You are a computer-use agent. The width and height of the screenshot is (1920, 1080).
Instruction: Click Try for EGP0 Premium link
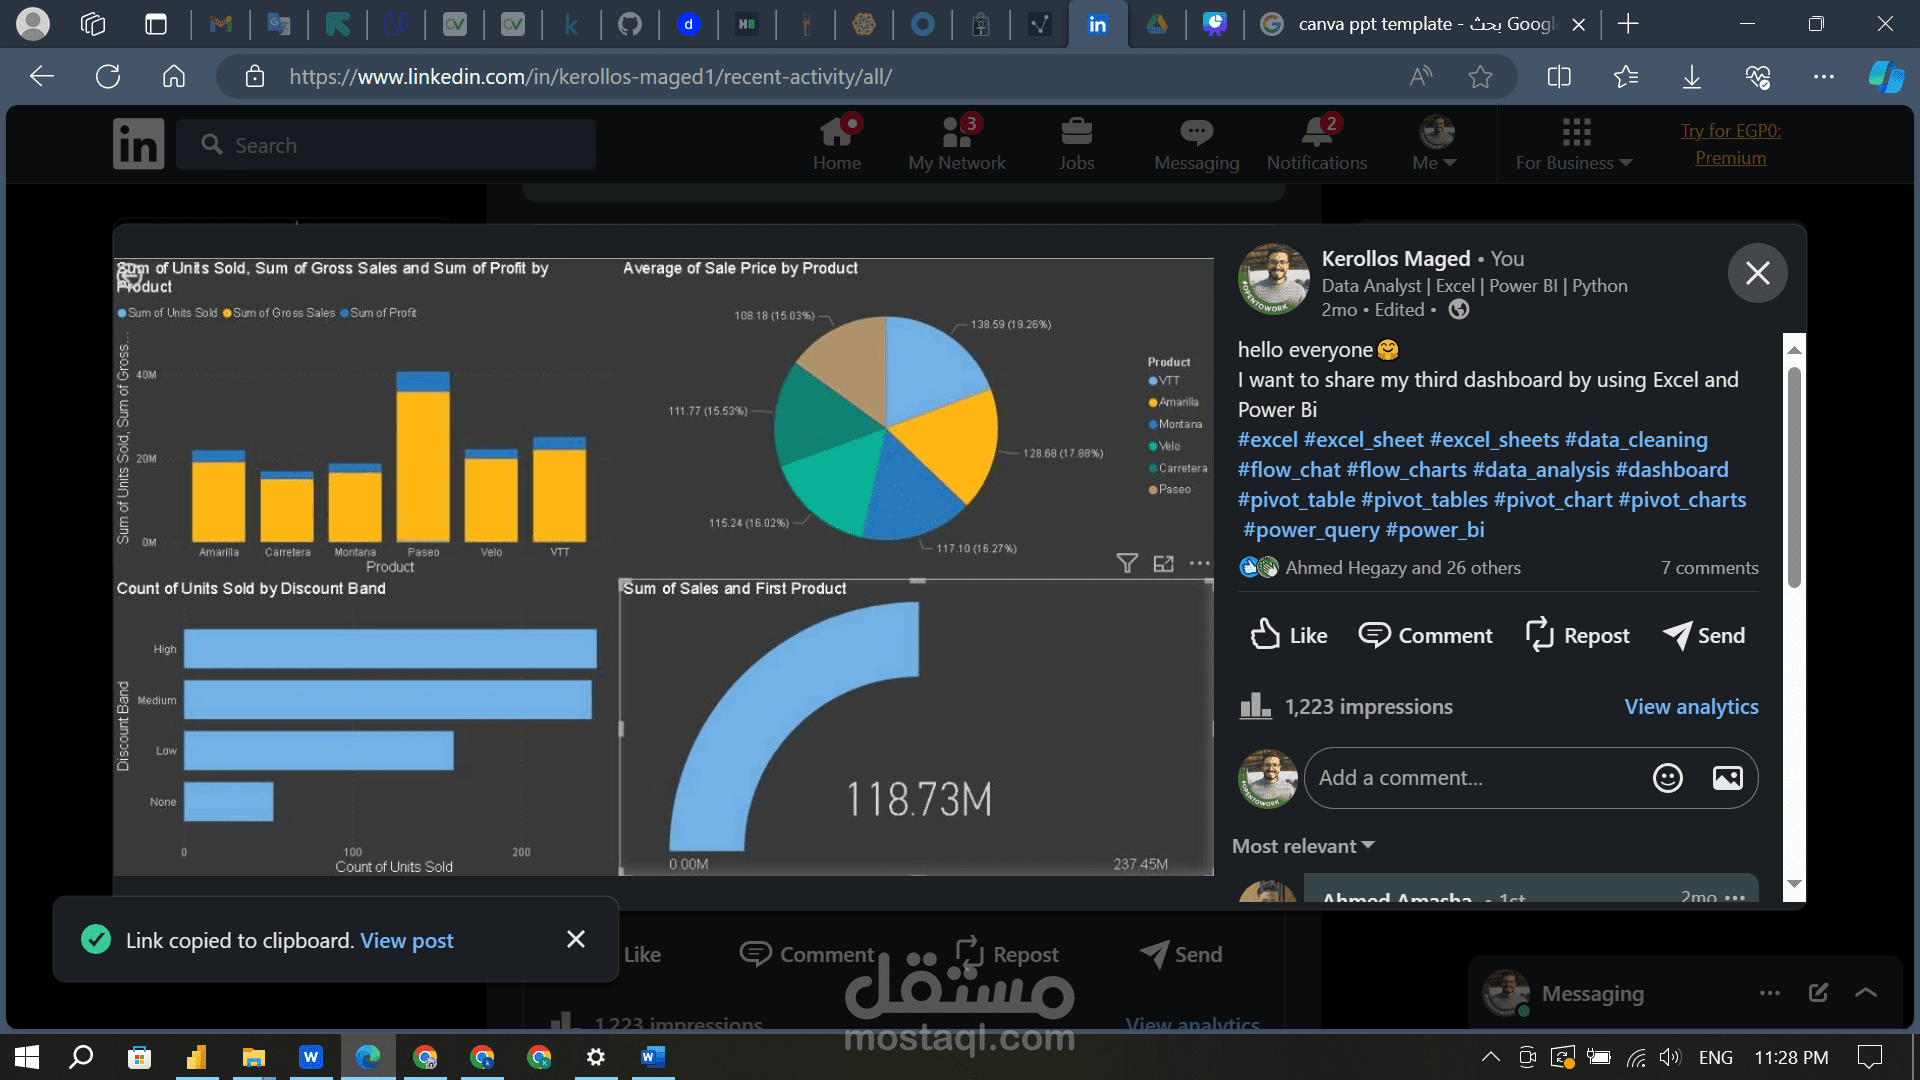(1731, 144)
